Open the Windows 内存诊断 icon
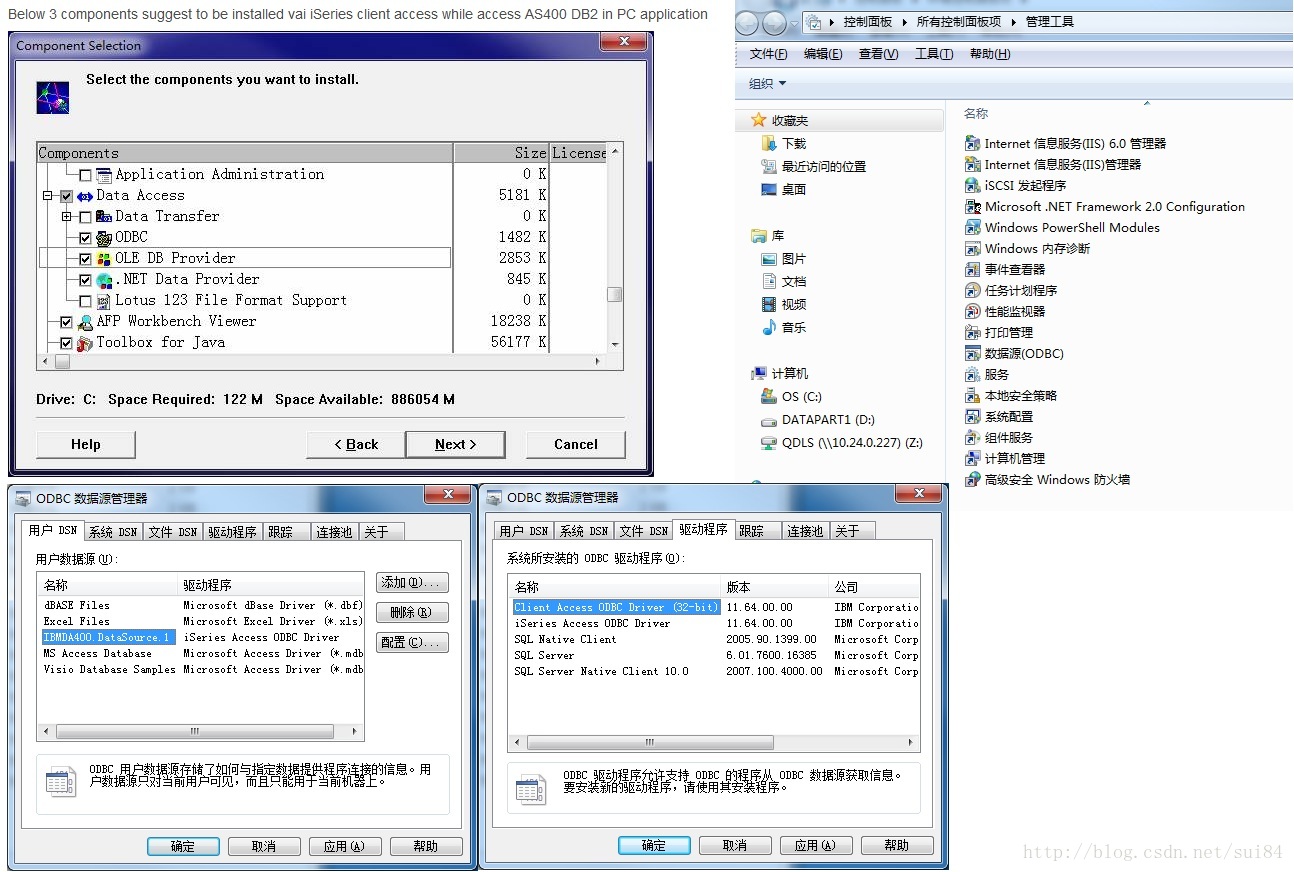This screenshot has height=872, width=1294. (972, 249)
